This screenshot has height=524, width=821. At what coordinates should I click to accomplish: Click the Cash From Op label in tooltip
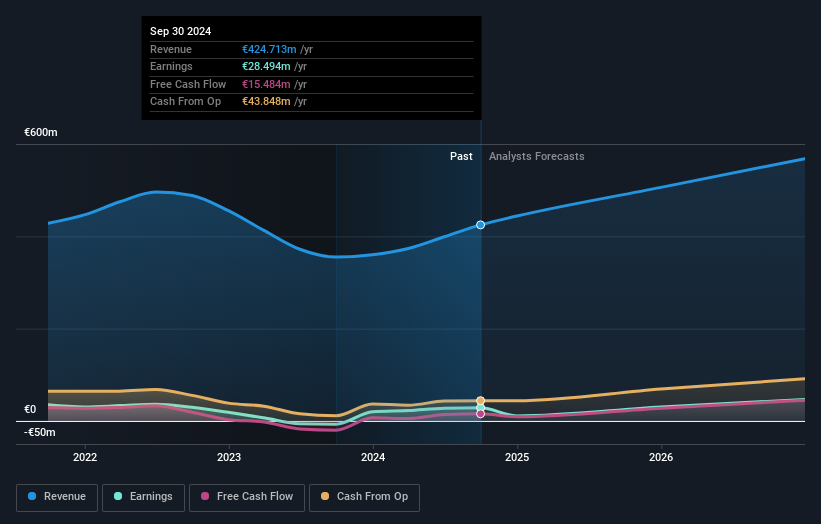click(185, 102)
